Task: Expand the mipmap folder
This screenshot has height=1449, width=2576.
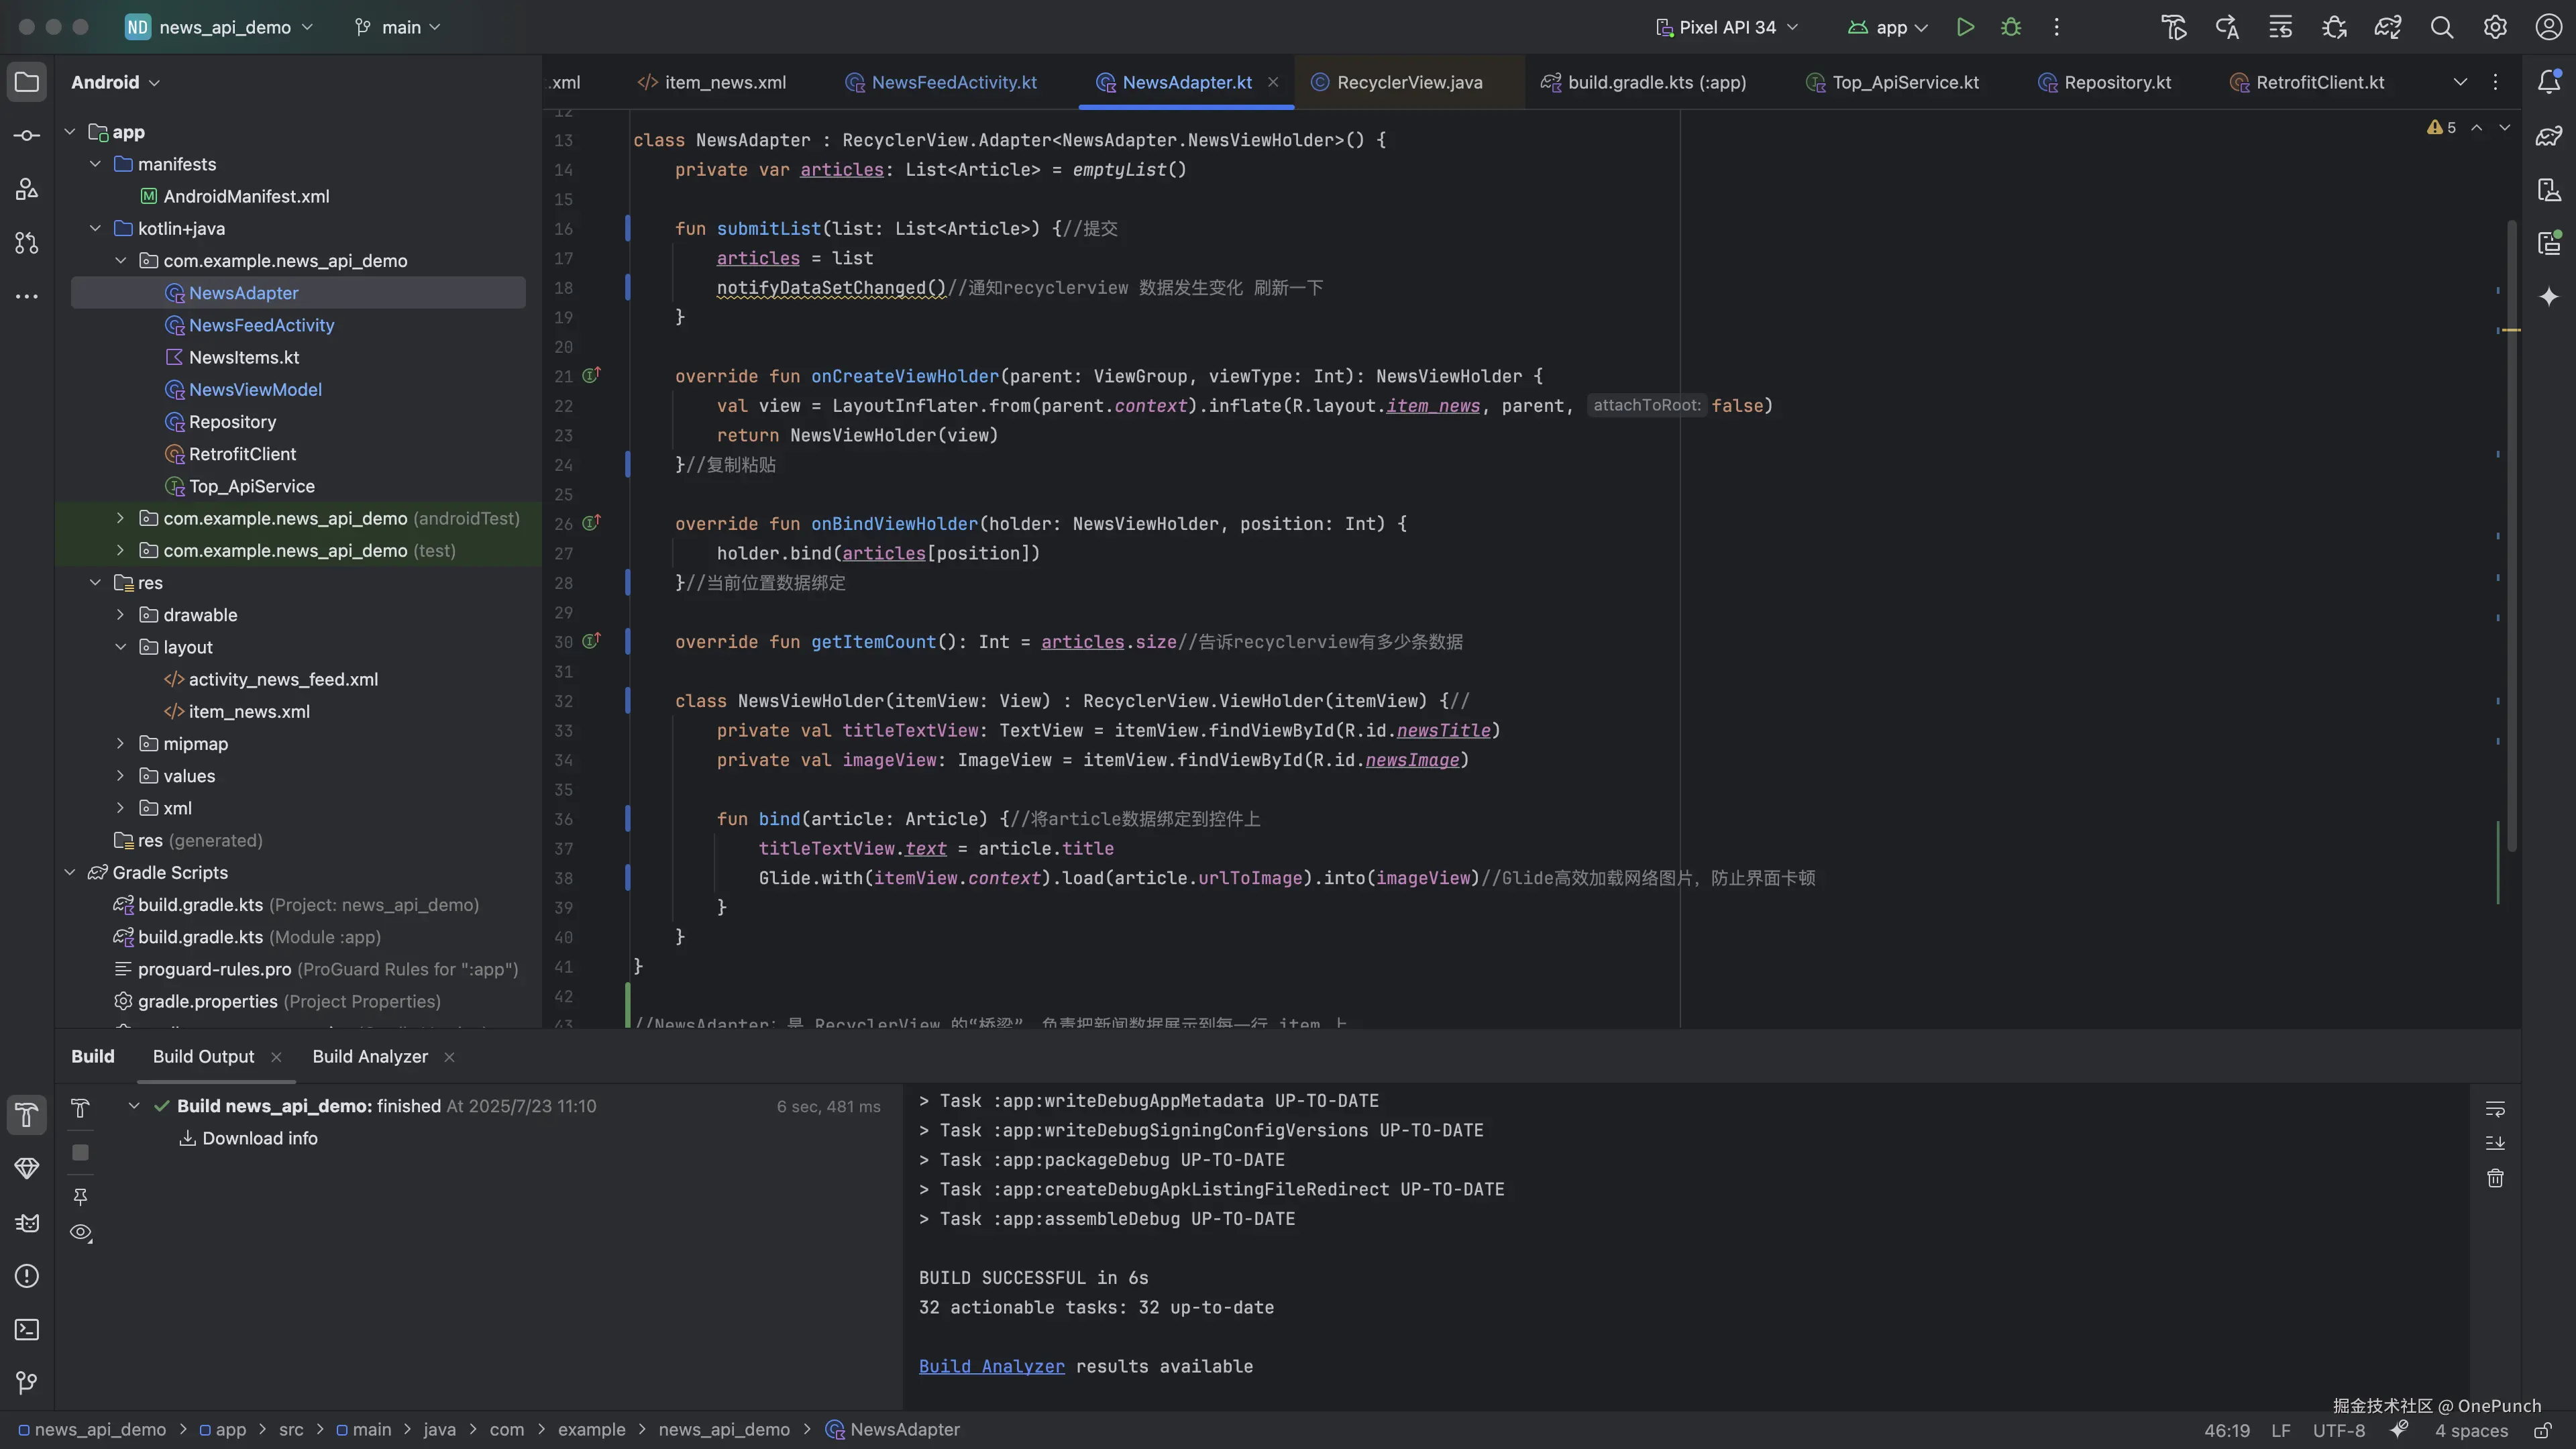Action: [120, 744]
